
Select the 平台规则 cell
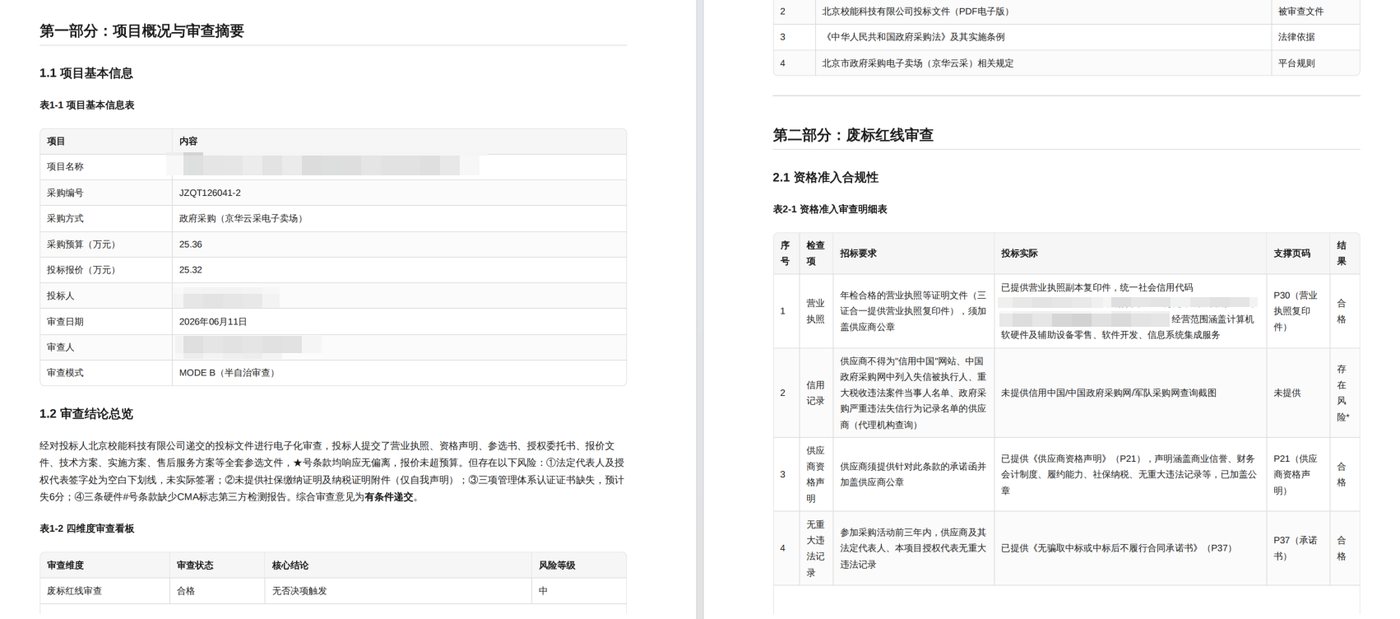coord(1296,63)
